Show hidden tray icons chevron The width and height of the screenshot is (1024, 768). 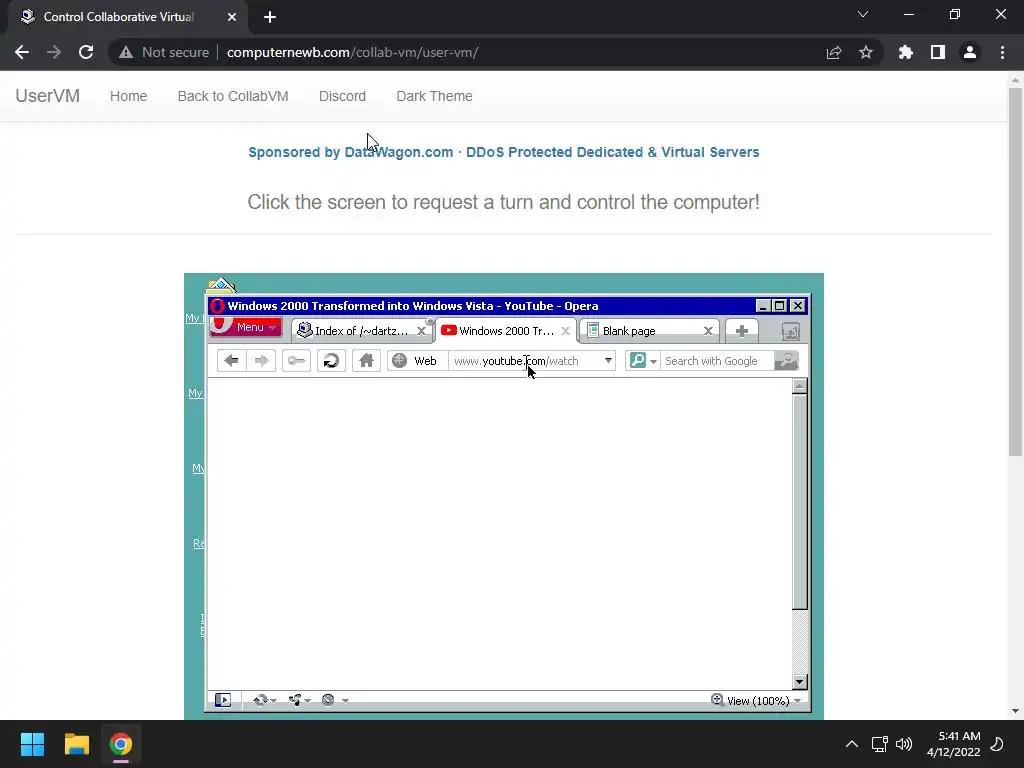pos(852,744)
